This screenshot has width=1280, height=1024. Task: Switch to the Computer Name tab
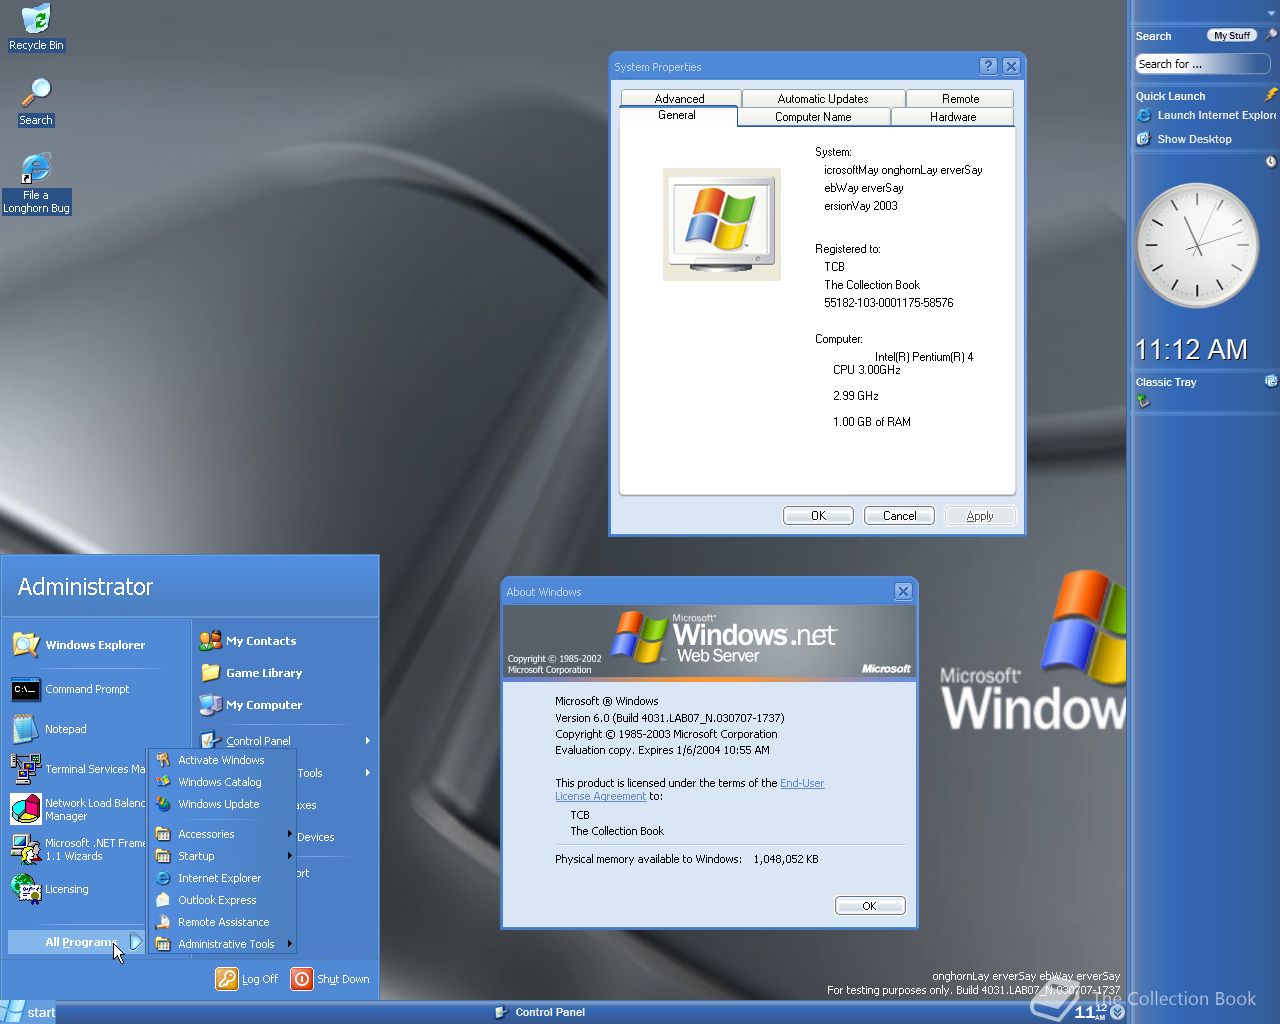[813, 117]
